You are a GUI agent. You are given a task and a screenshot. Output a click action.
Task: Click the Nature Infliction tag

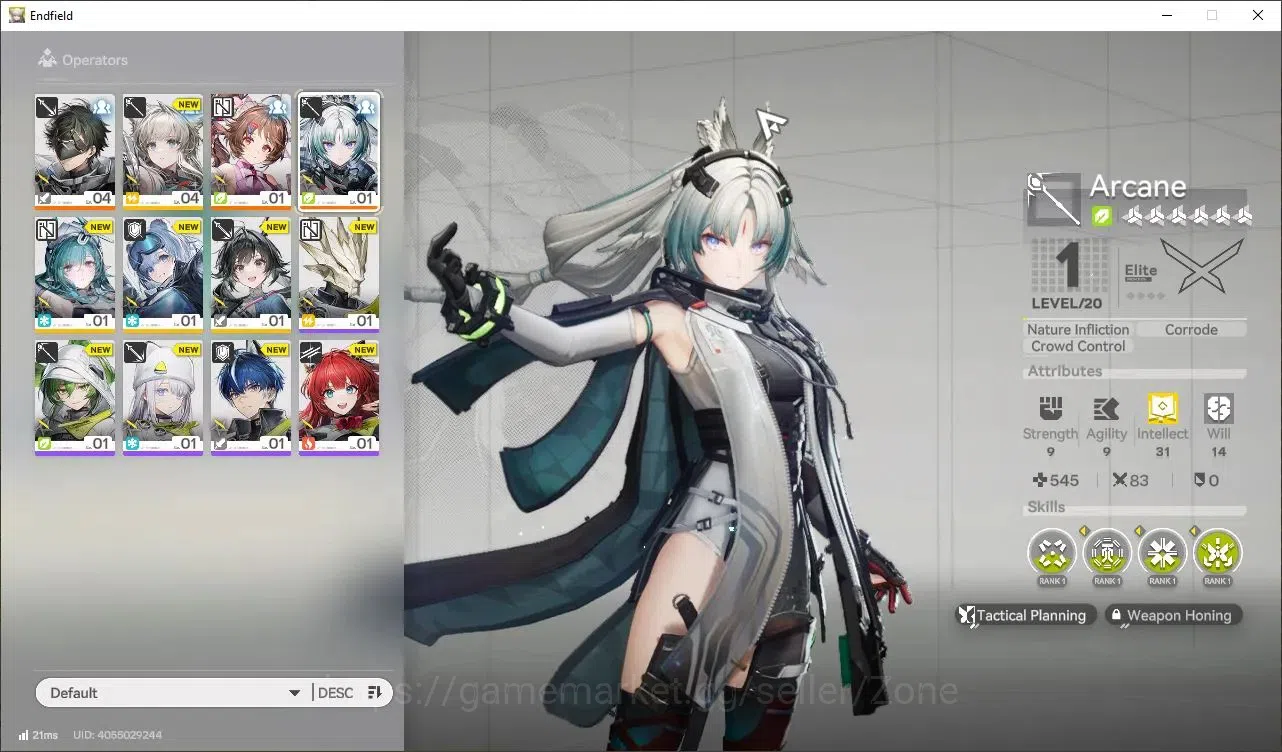tap(1078, 330)
